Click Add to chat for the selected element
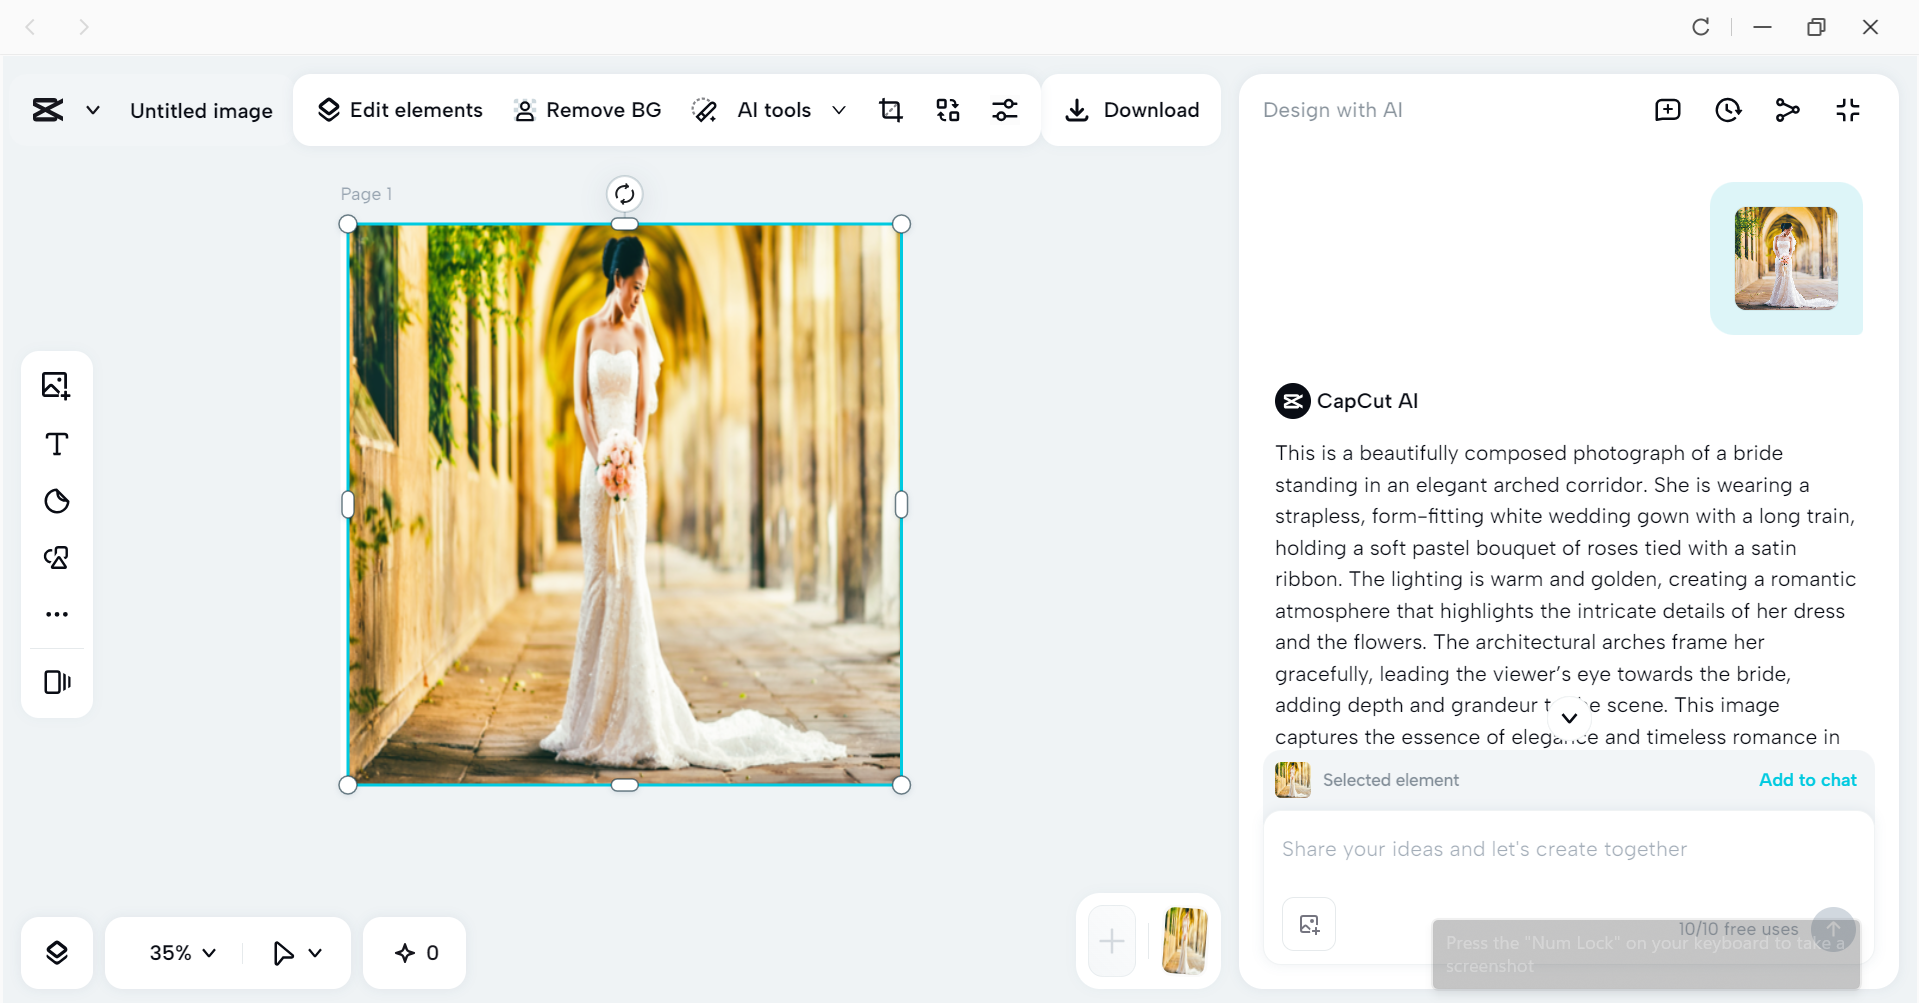Image resolution: width=1919 pixels, height=1003 pixels. tap(1807, 780)
